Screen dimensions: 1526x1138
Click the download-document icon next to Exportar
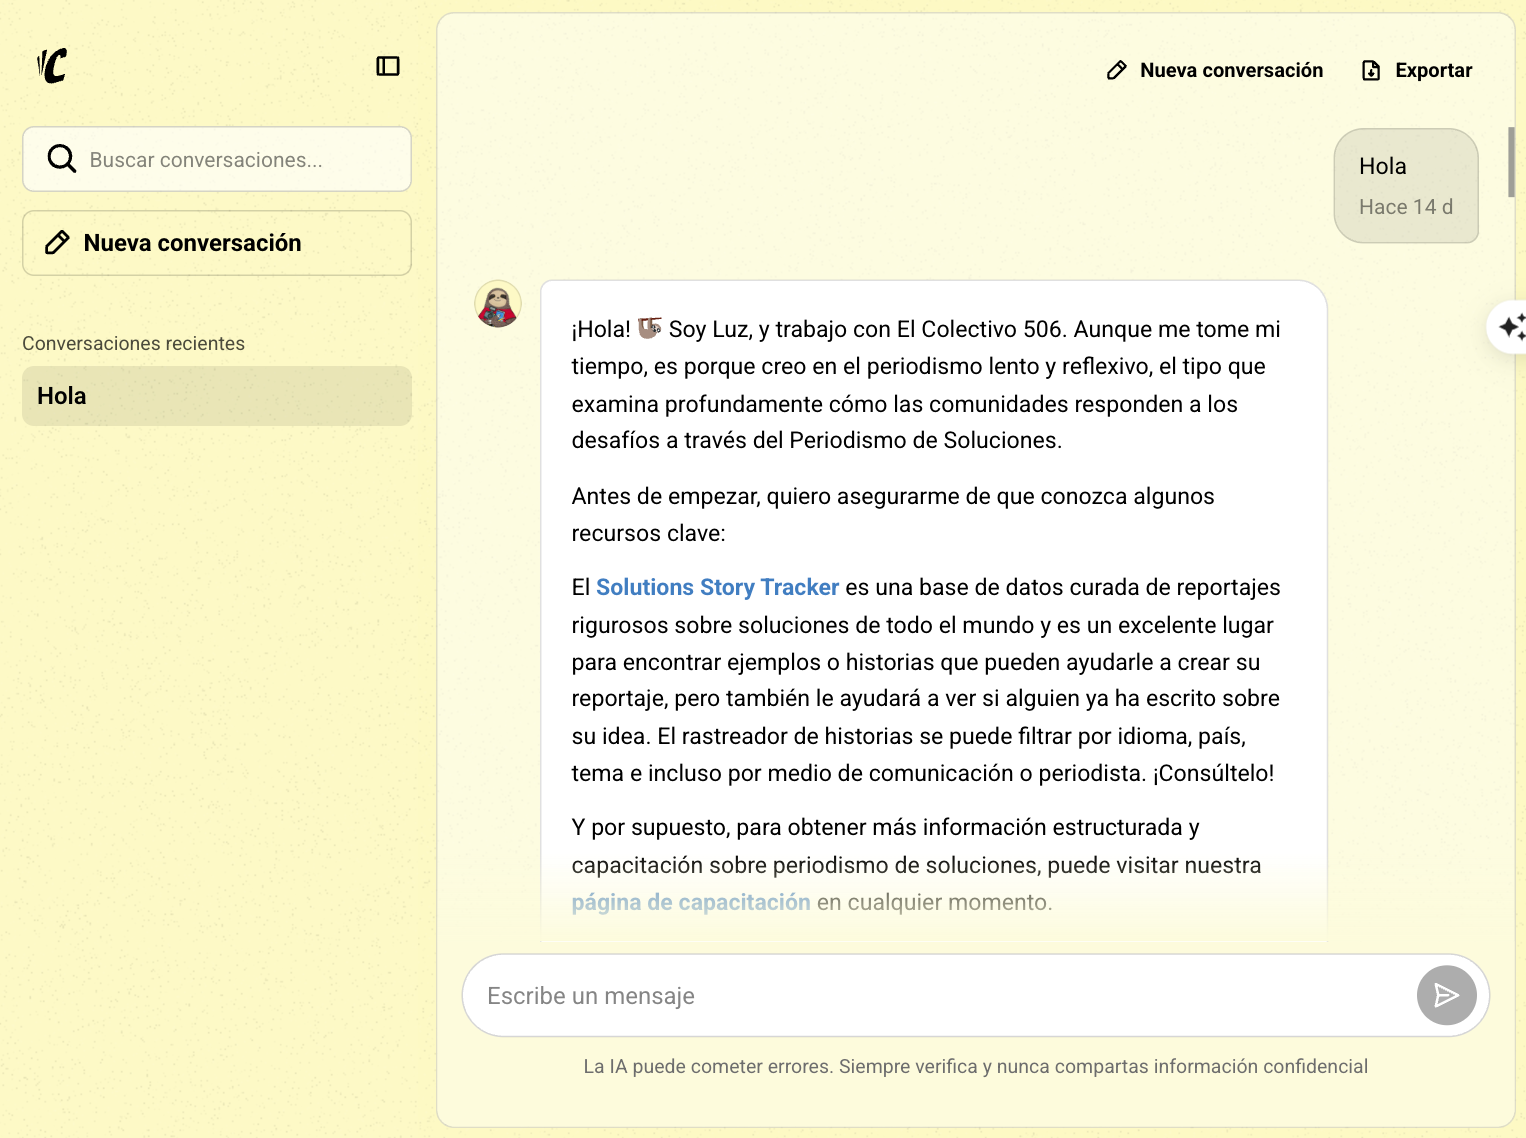tap(1371, 70)
